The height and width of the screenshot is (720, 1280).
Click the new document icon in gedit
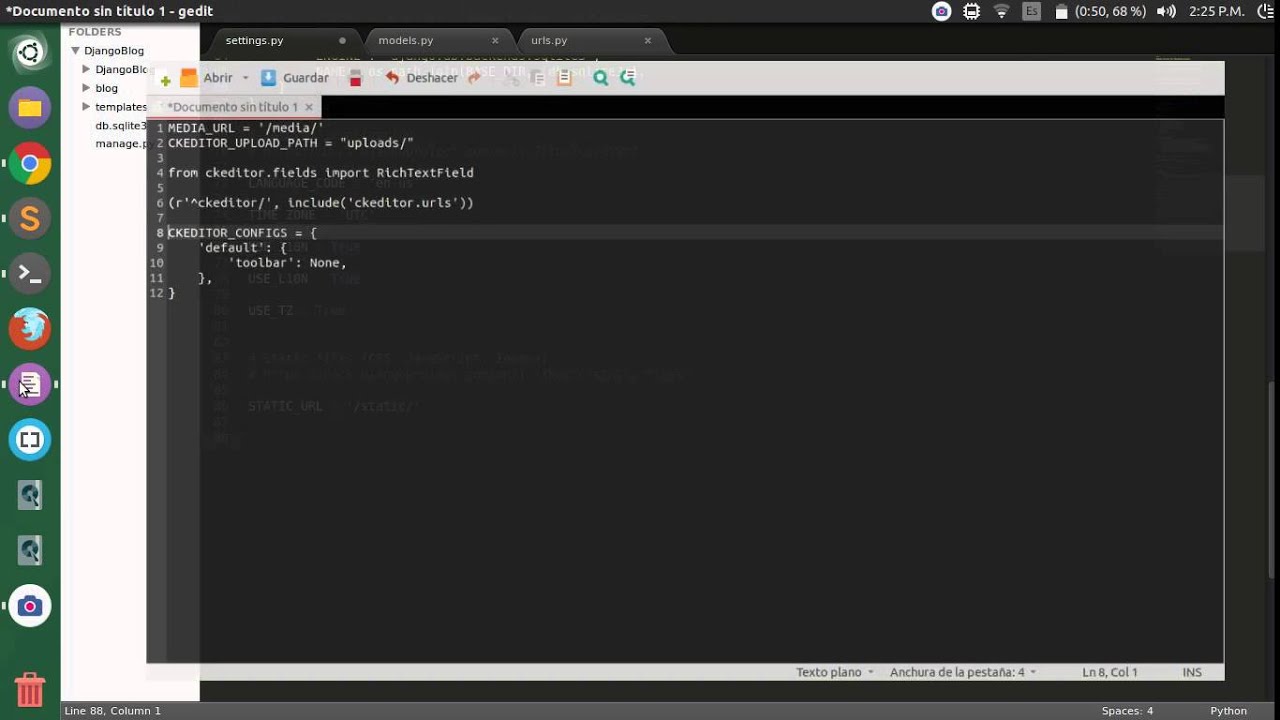(166, 79)
